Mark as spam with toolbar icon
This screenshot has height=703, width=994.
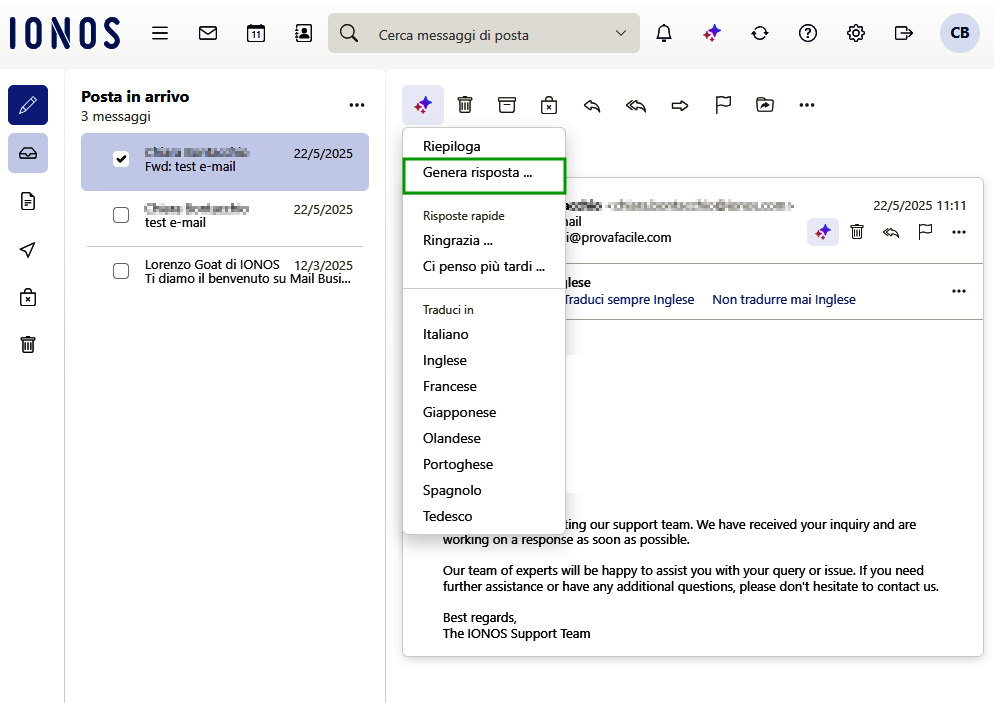[549, 105]
